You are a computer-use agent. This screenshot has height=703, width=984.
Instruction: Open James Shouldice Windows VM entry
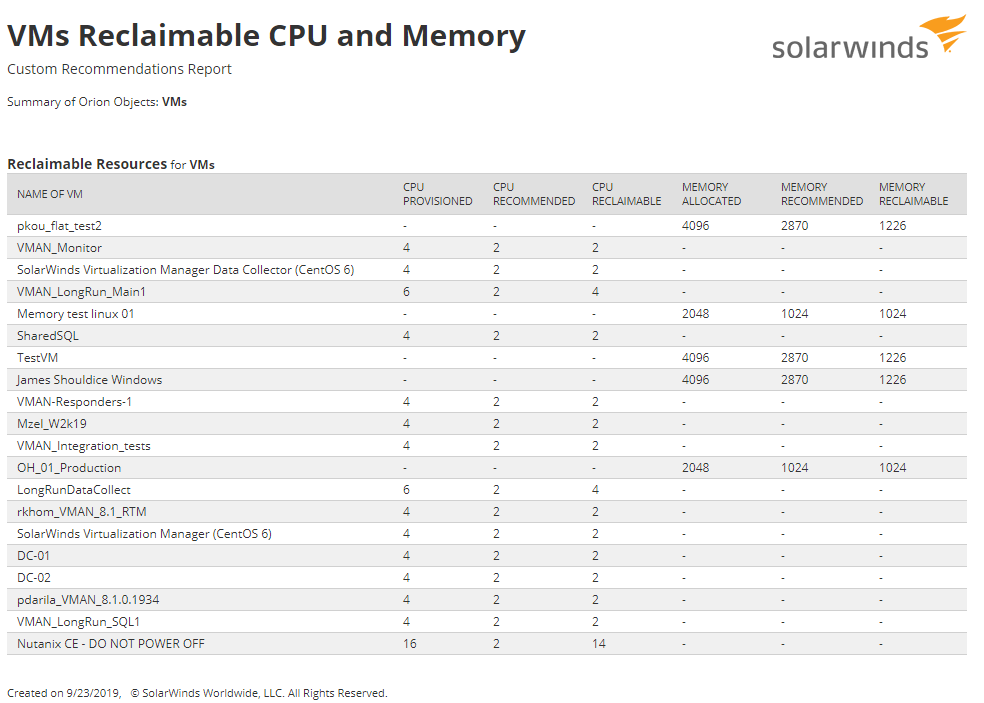pos(89,380)
